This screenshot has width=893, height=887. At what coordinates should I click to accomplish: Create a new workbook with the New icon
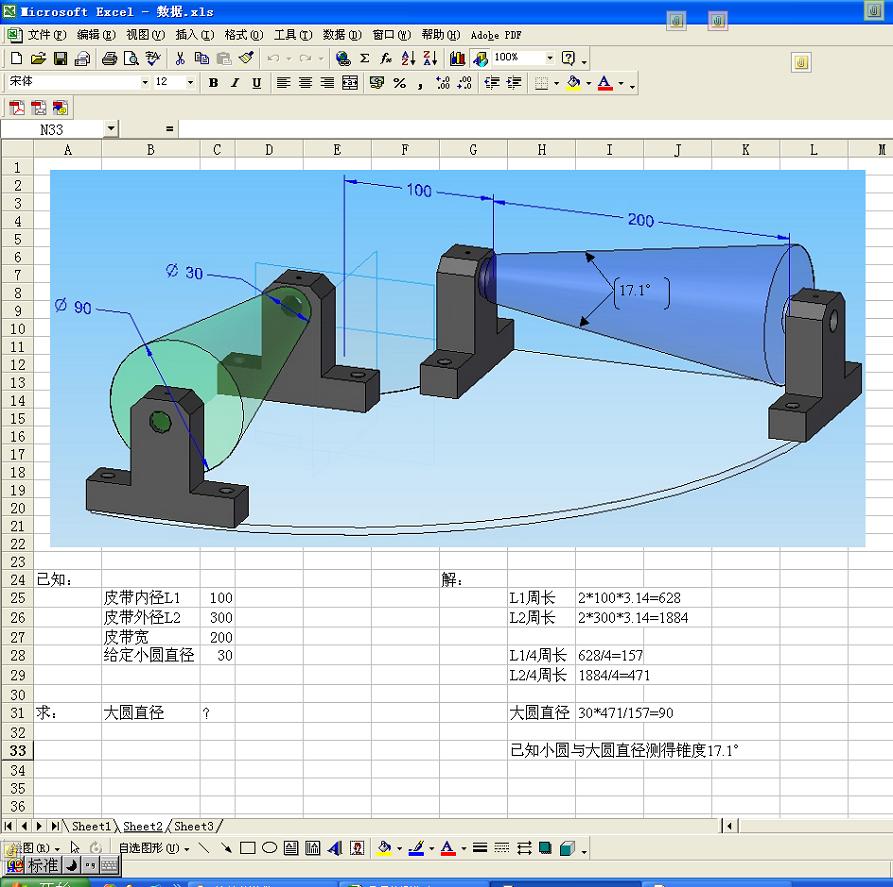(17, 58)
